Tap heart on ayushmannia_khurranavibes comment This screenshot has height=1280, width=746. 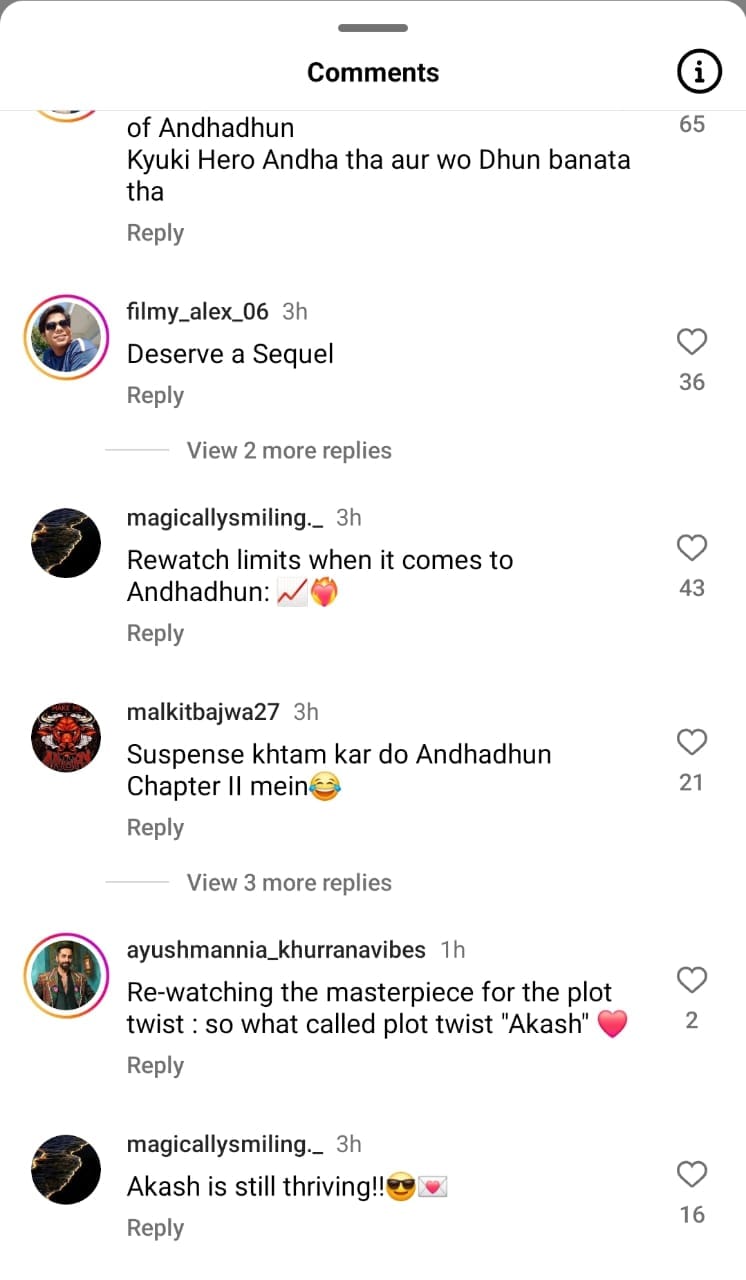(x=692, y=980)
